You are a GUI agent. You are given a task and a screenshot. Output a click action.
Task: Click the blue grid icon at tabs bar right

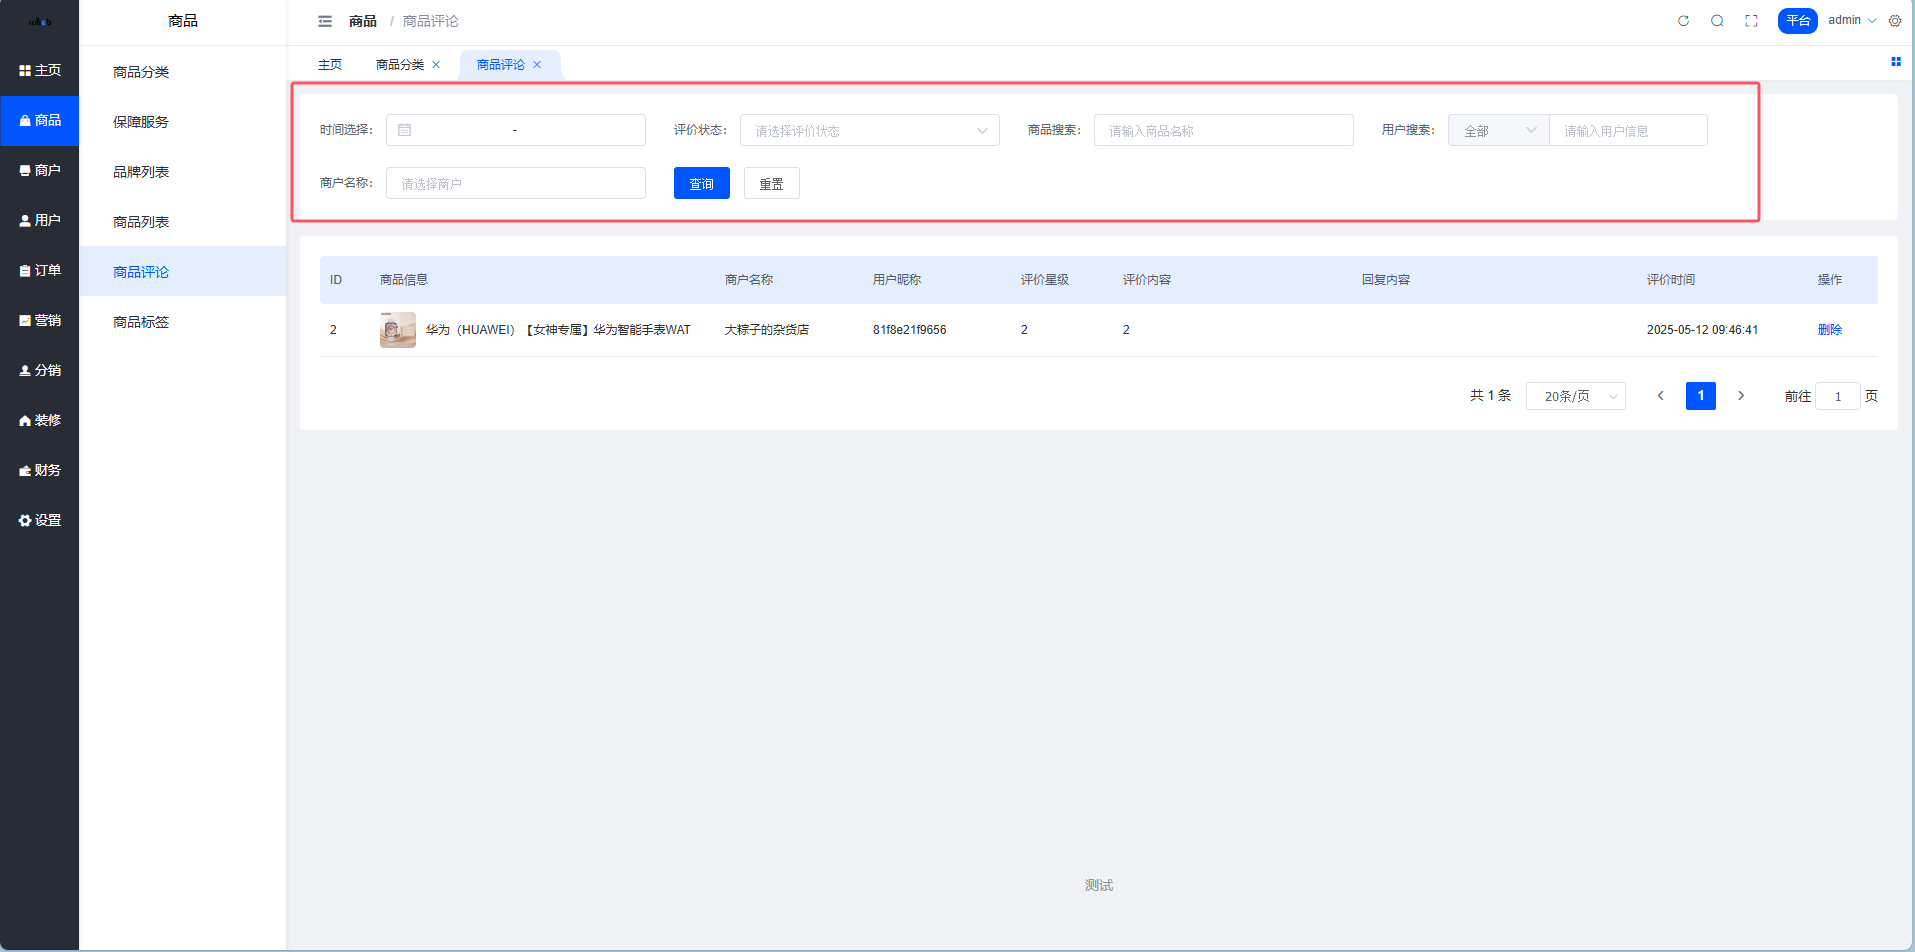click(1895, 62)
